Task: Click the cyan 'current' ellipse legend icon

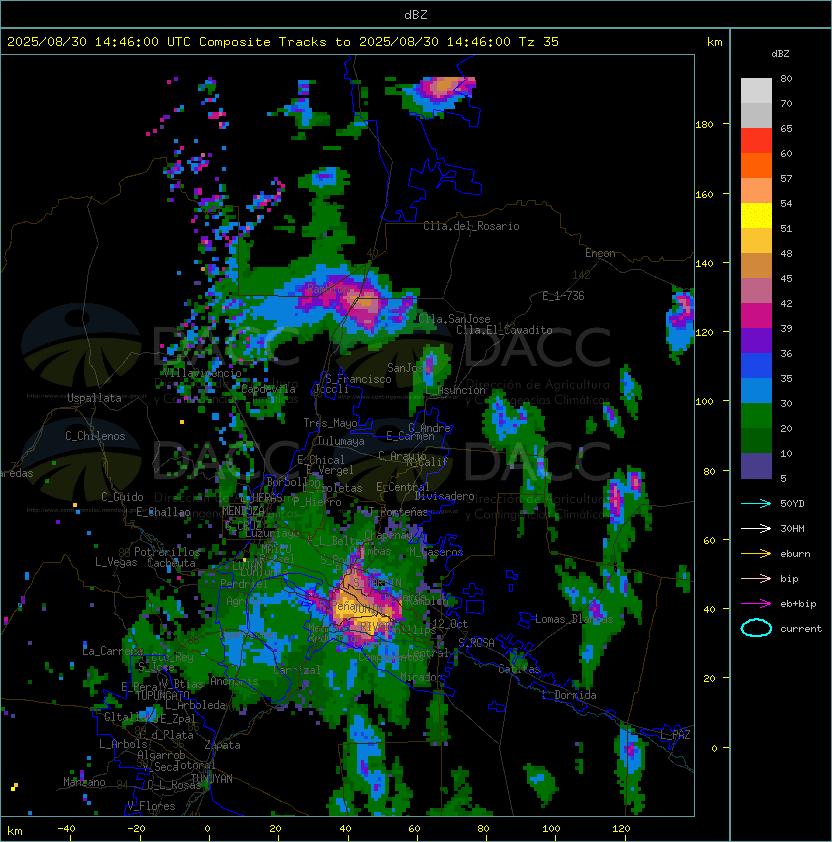Action: (756, 628)
